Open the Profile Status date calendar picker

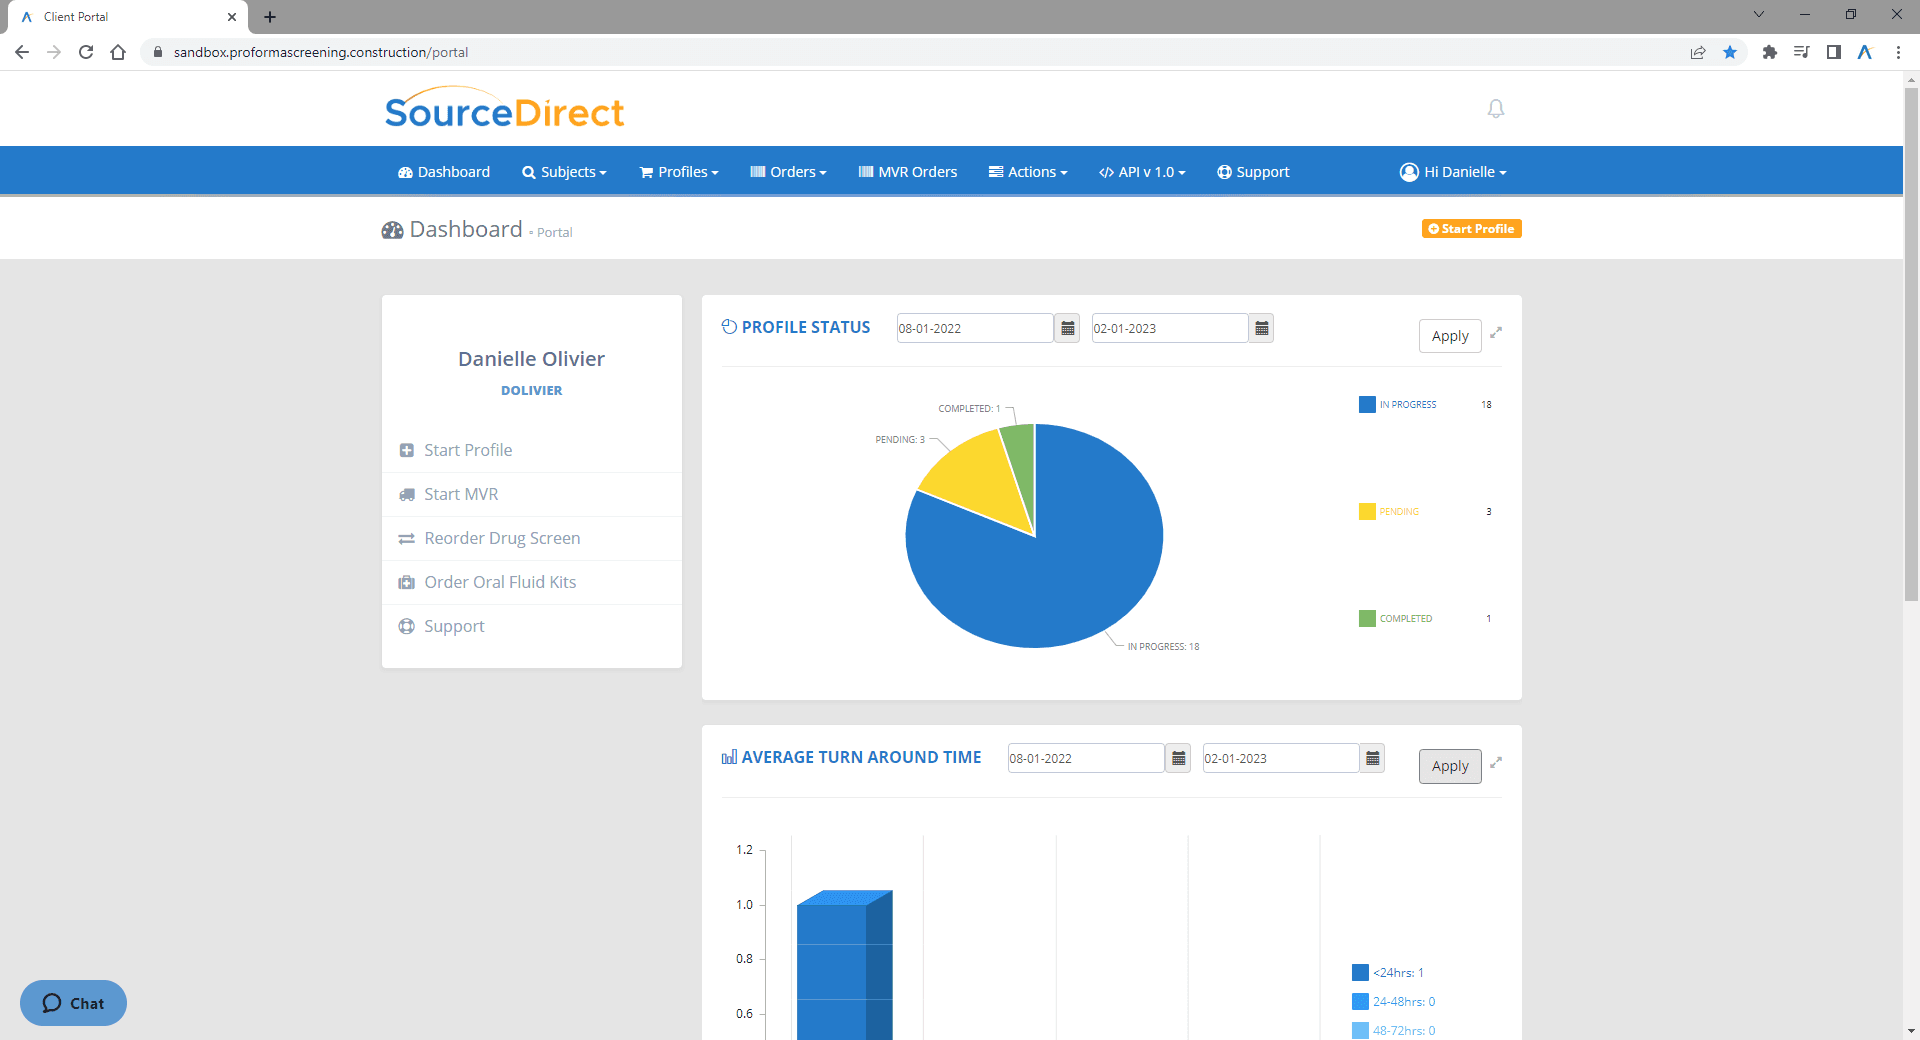tap(1067, 328)
